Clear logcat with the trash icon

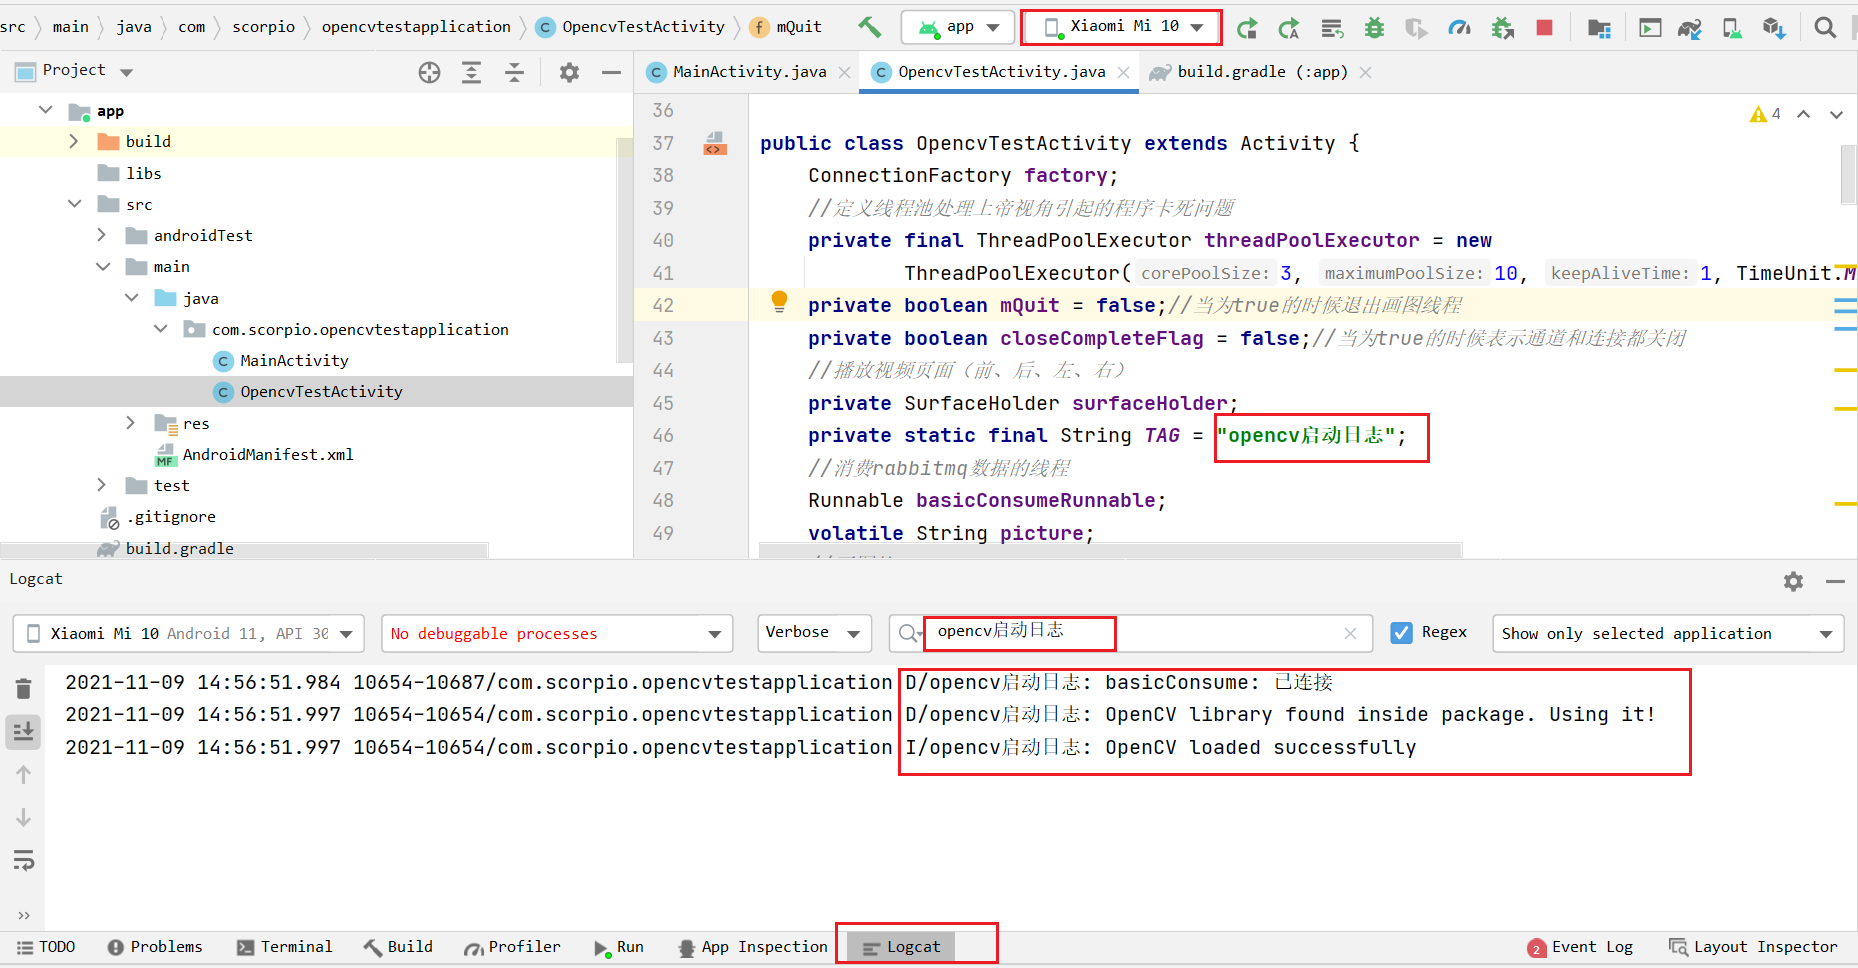pos(24,688)
